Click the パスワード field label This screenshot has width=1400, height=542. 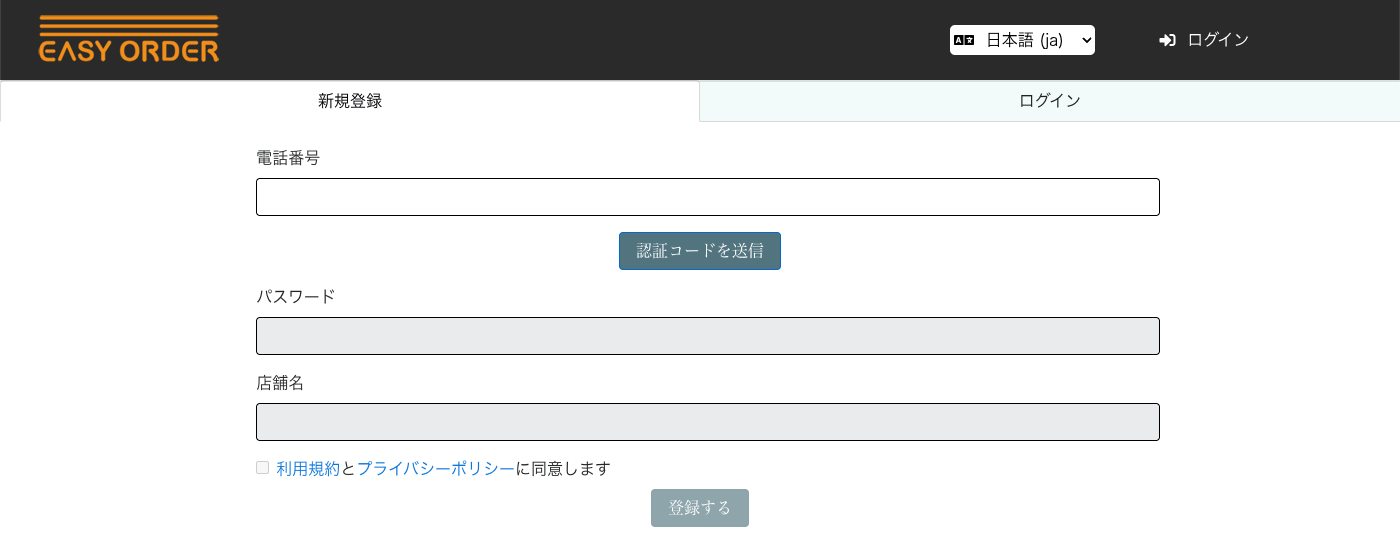coord(296,297)
